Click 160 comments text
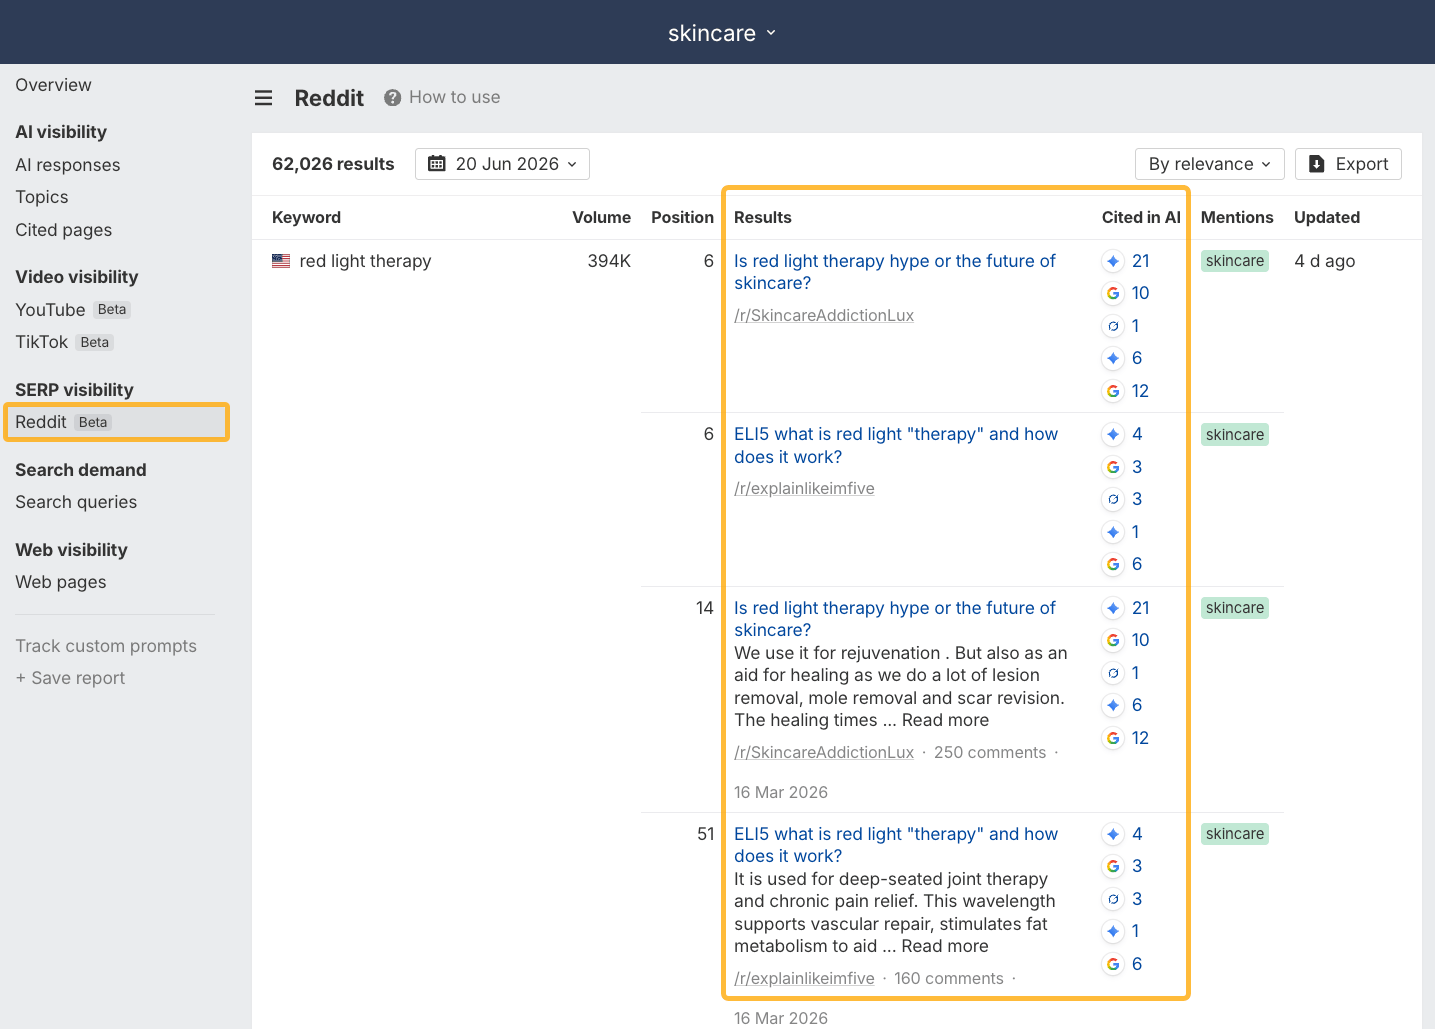The width and height of the screenshot is (1435, 1029). [949, 978]
